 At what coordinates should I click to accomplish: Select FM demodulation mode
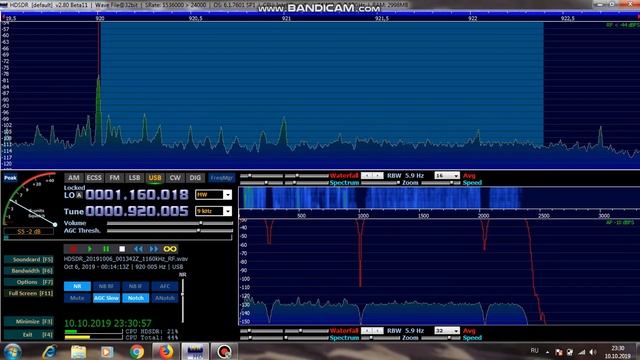(x=114, y=178)
